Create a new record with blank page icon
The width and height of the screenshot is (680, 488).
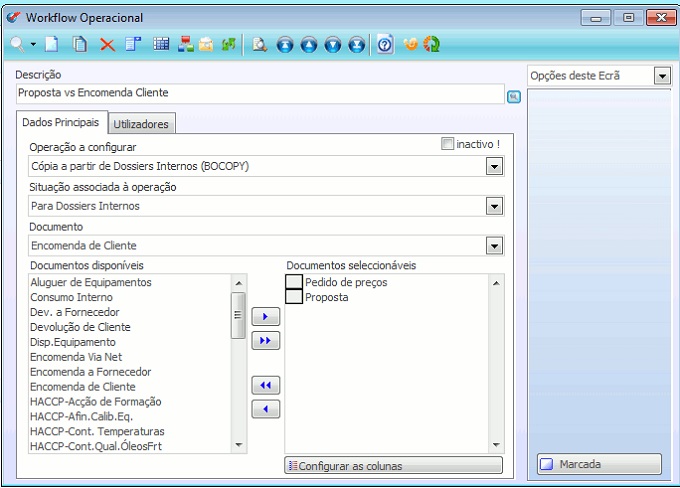pos(52,44)
